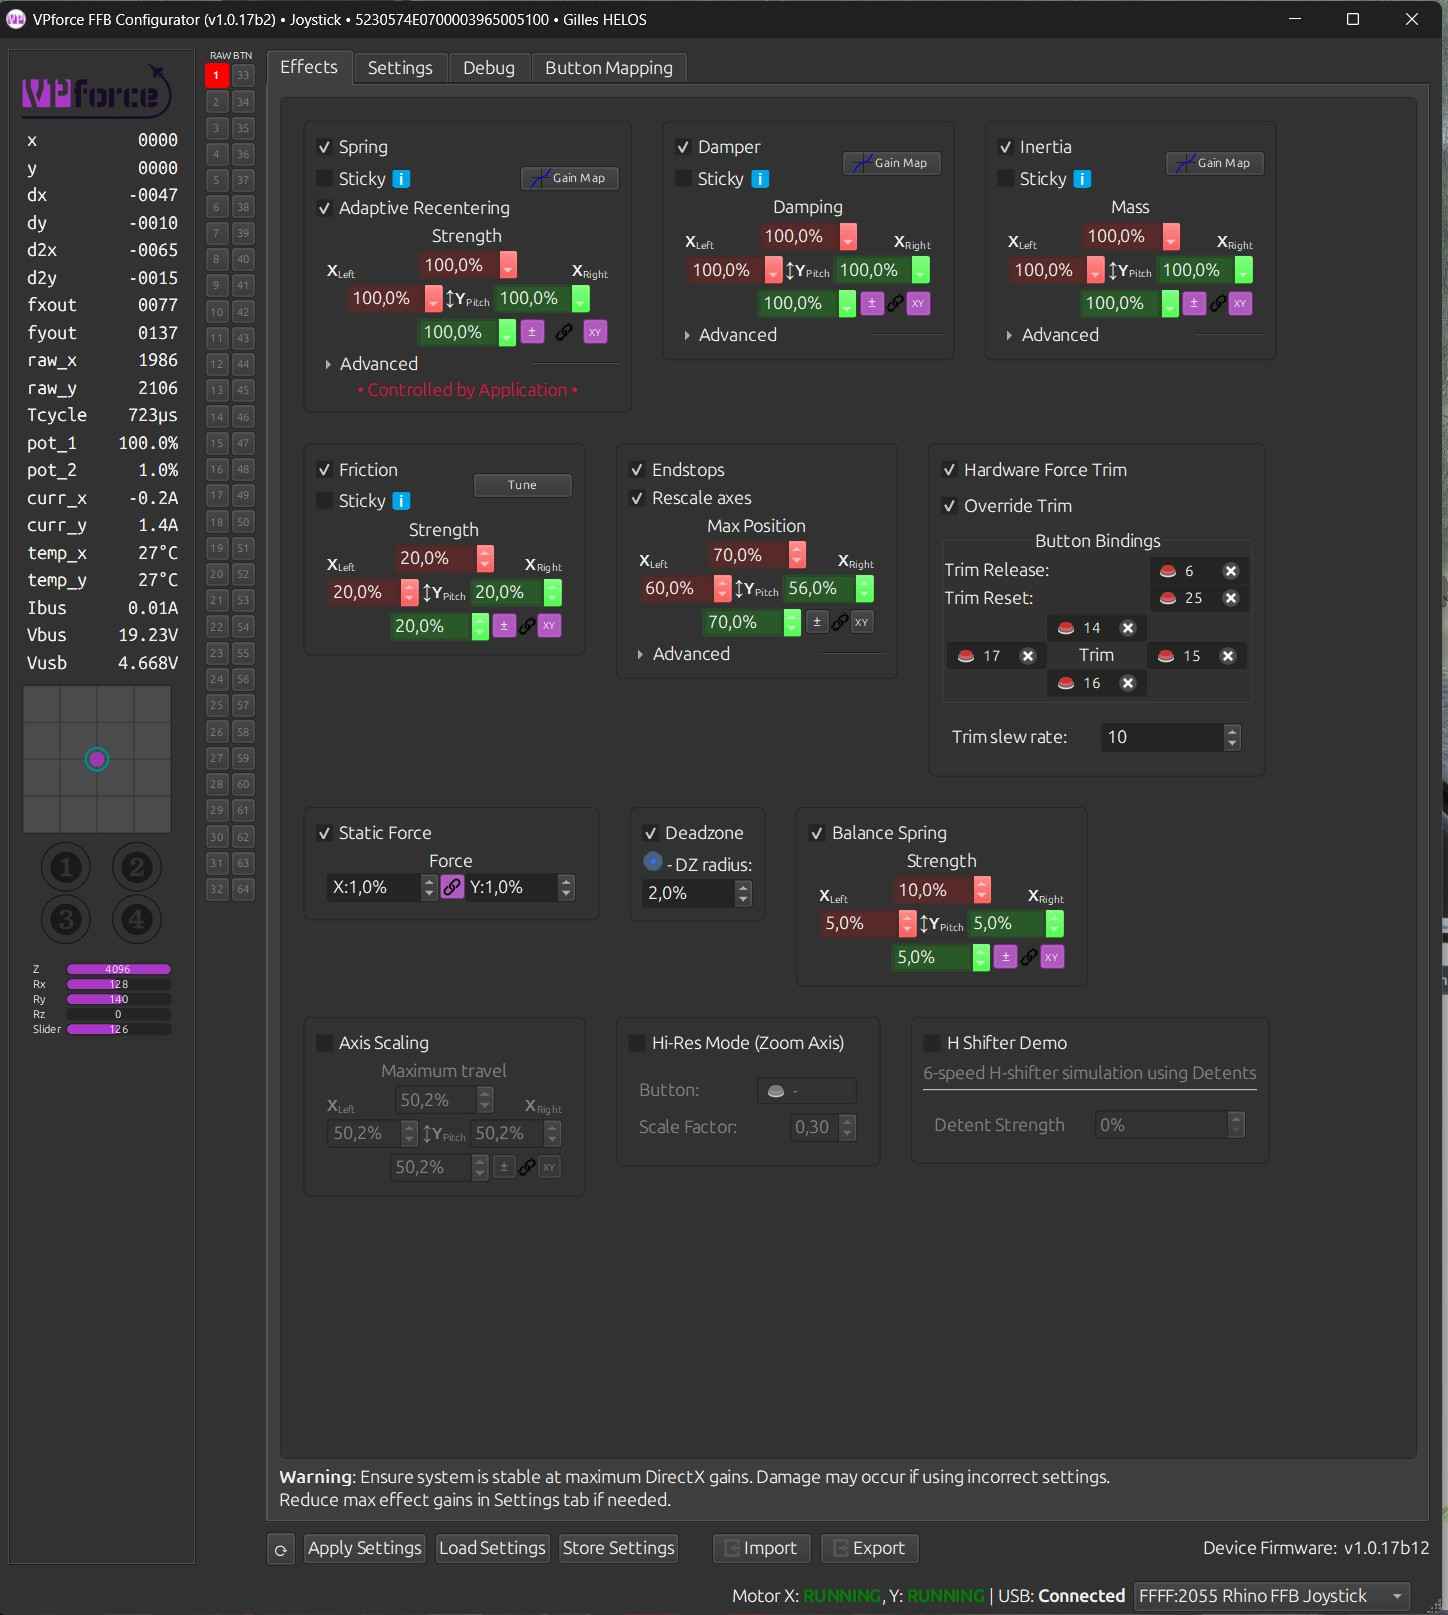Select the Effects tab
The width and height of the screenshot is (1448, 1615).
tap(309, 67)
